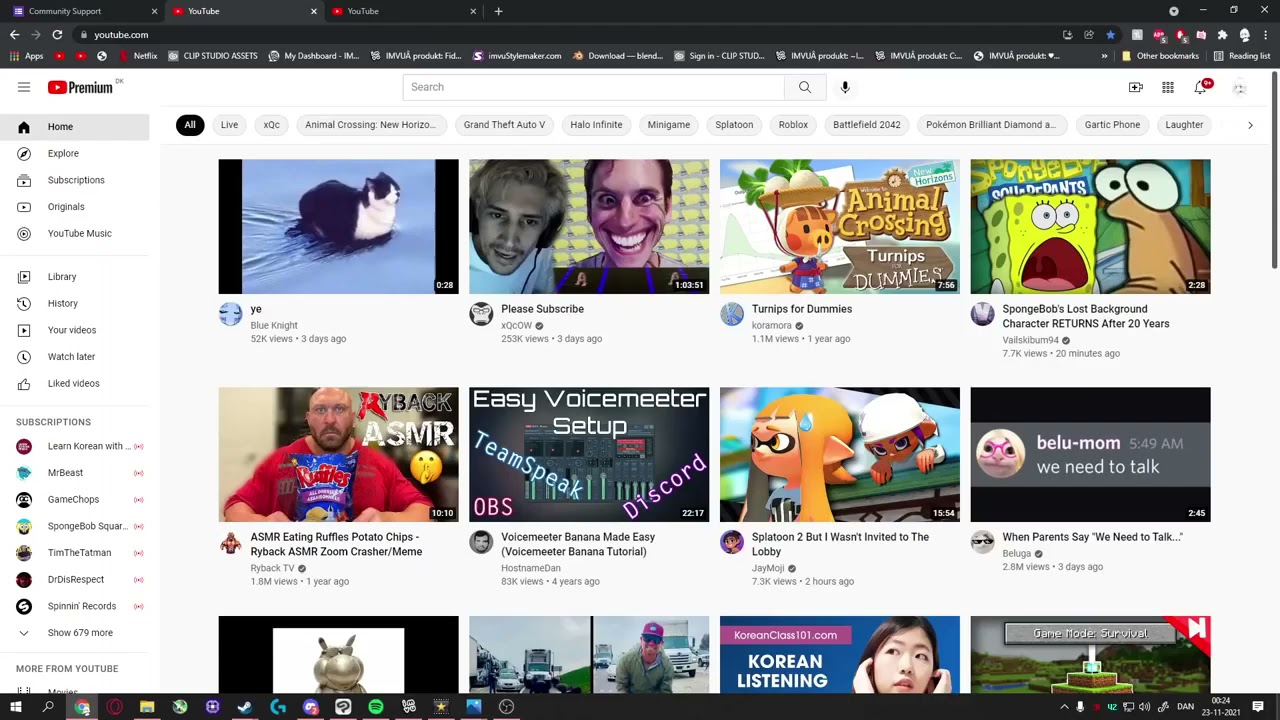Start voice search with the microphone

click(845, 87)
